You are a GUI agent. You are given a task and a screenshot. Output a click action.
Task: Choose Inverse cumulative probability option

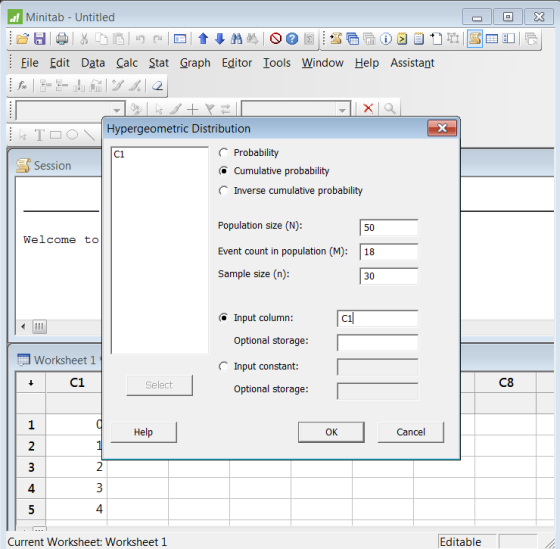click(x=224, y=191)
